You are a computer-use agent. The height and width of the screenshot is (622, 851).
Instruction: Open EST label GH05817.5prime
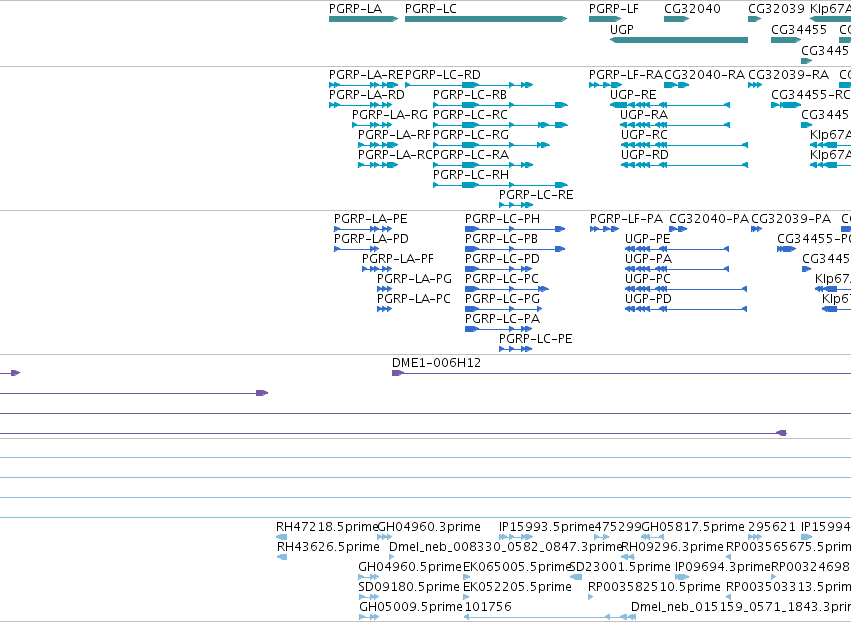693,527
